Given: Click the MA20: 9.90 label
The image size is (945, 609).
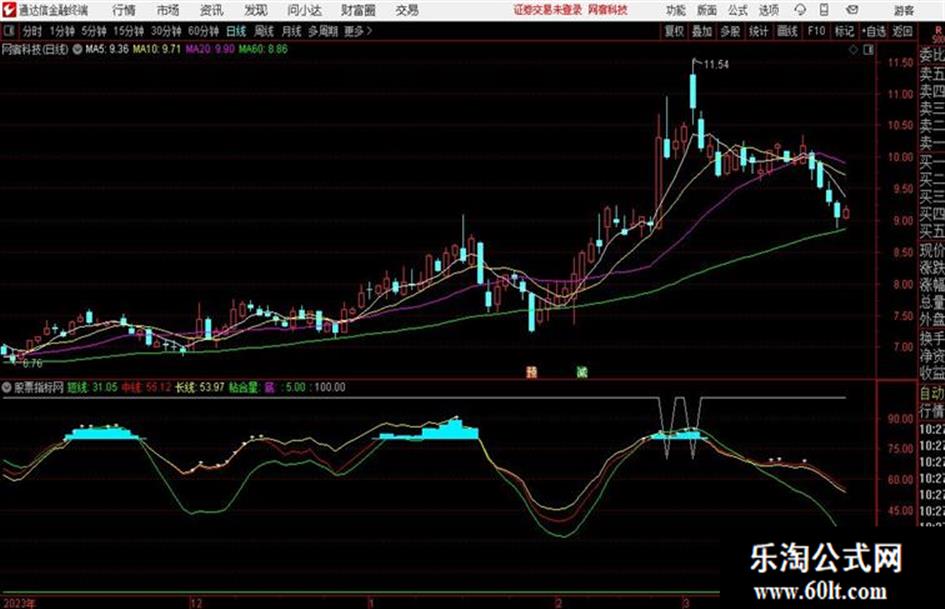Looking at the screenshot, I should click(210, 49).
